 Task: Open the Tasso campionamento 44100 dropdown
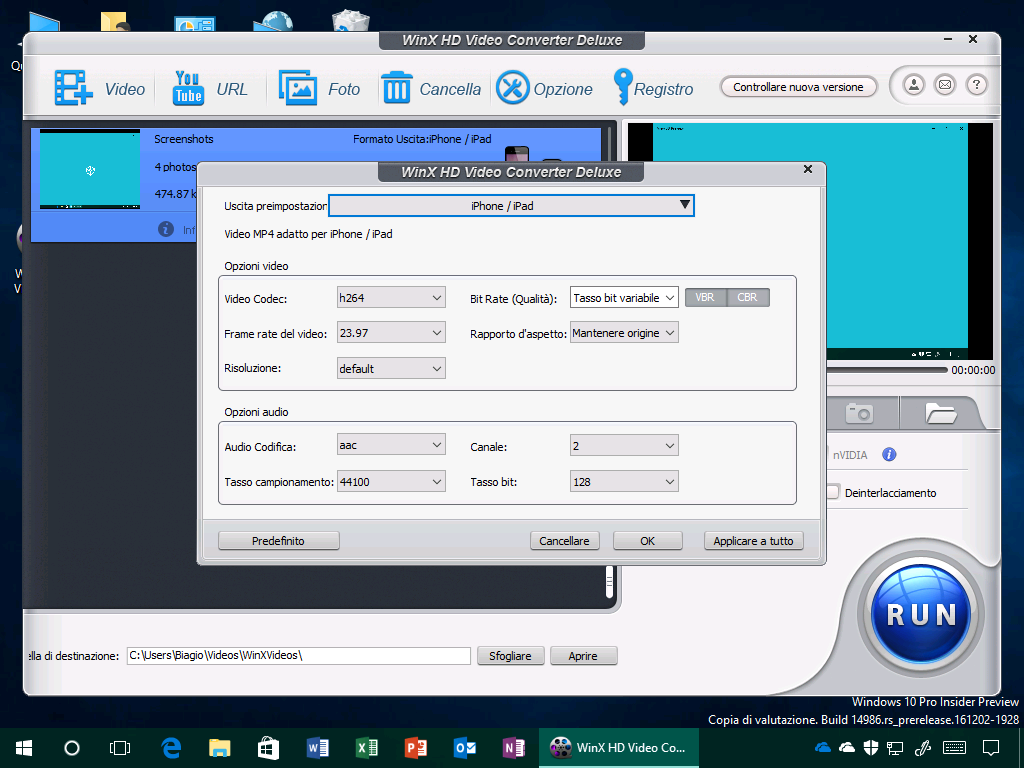pos(391,481)
